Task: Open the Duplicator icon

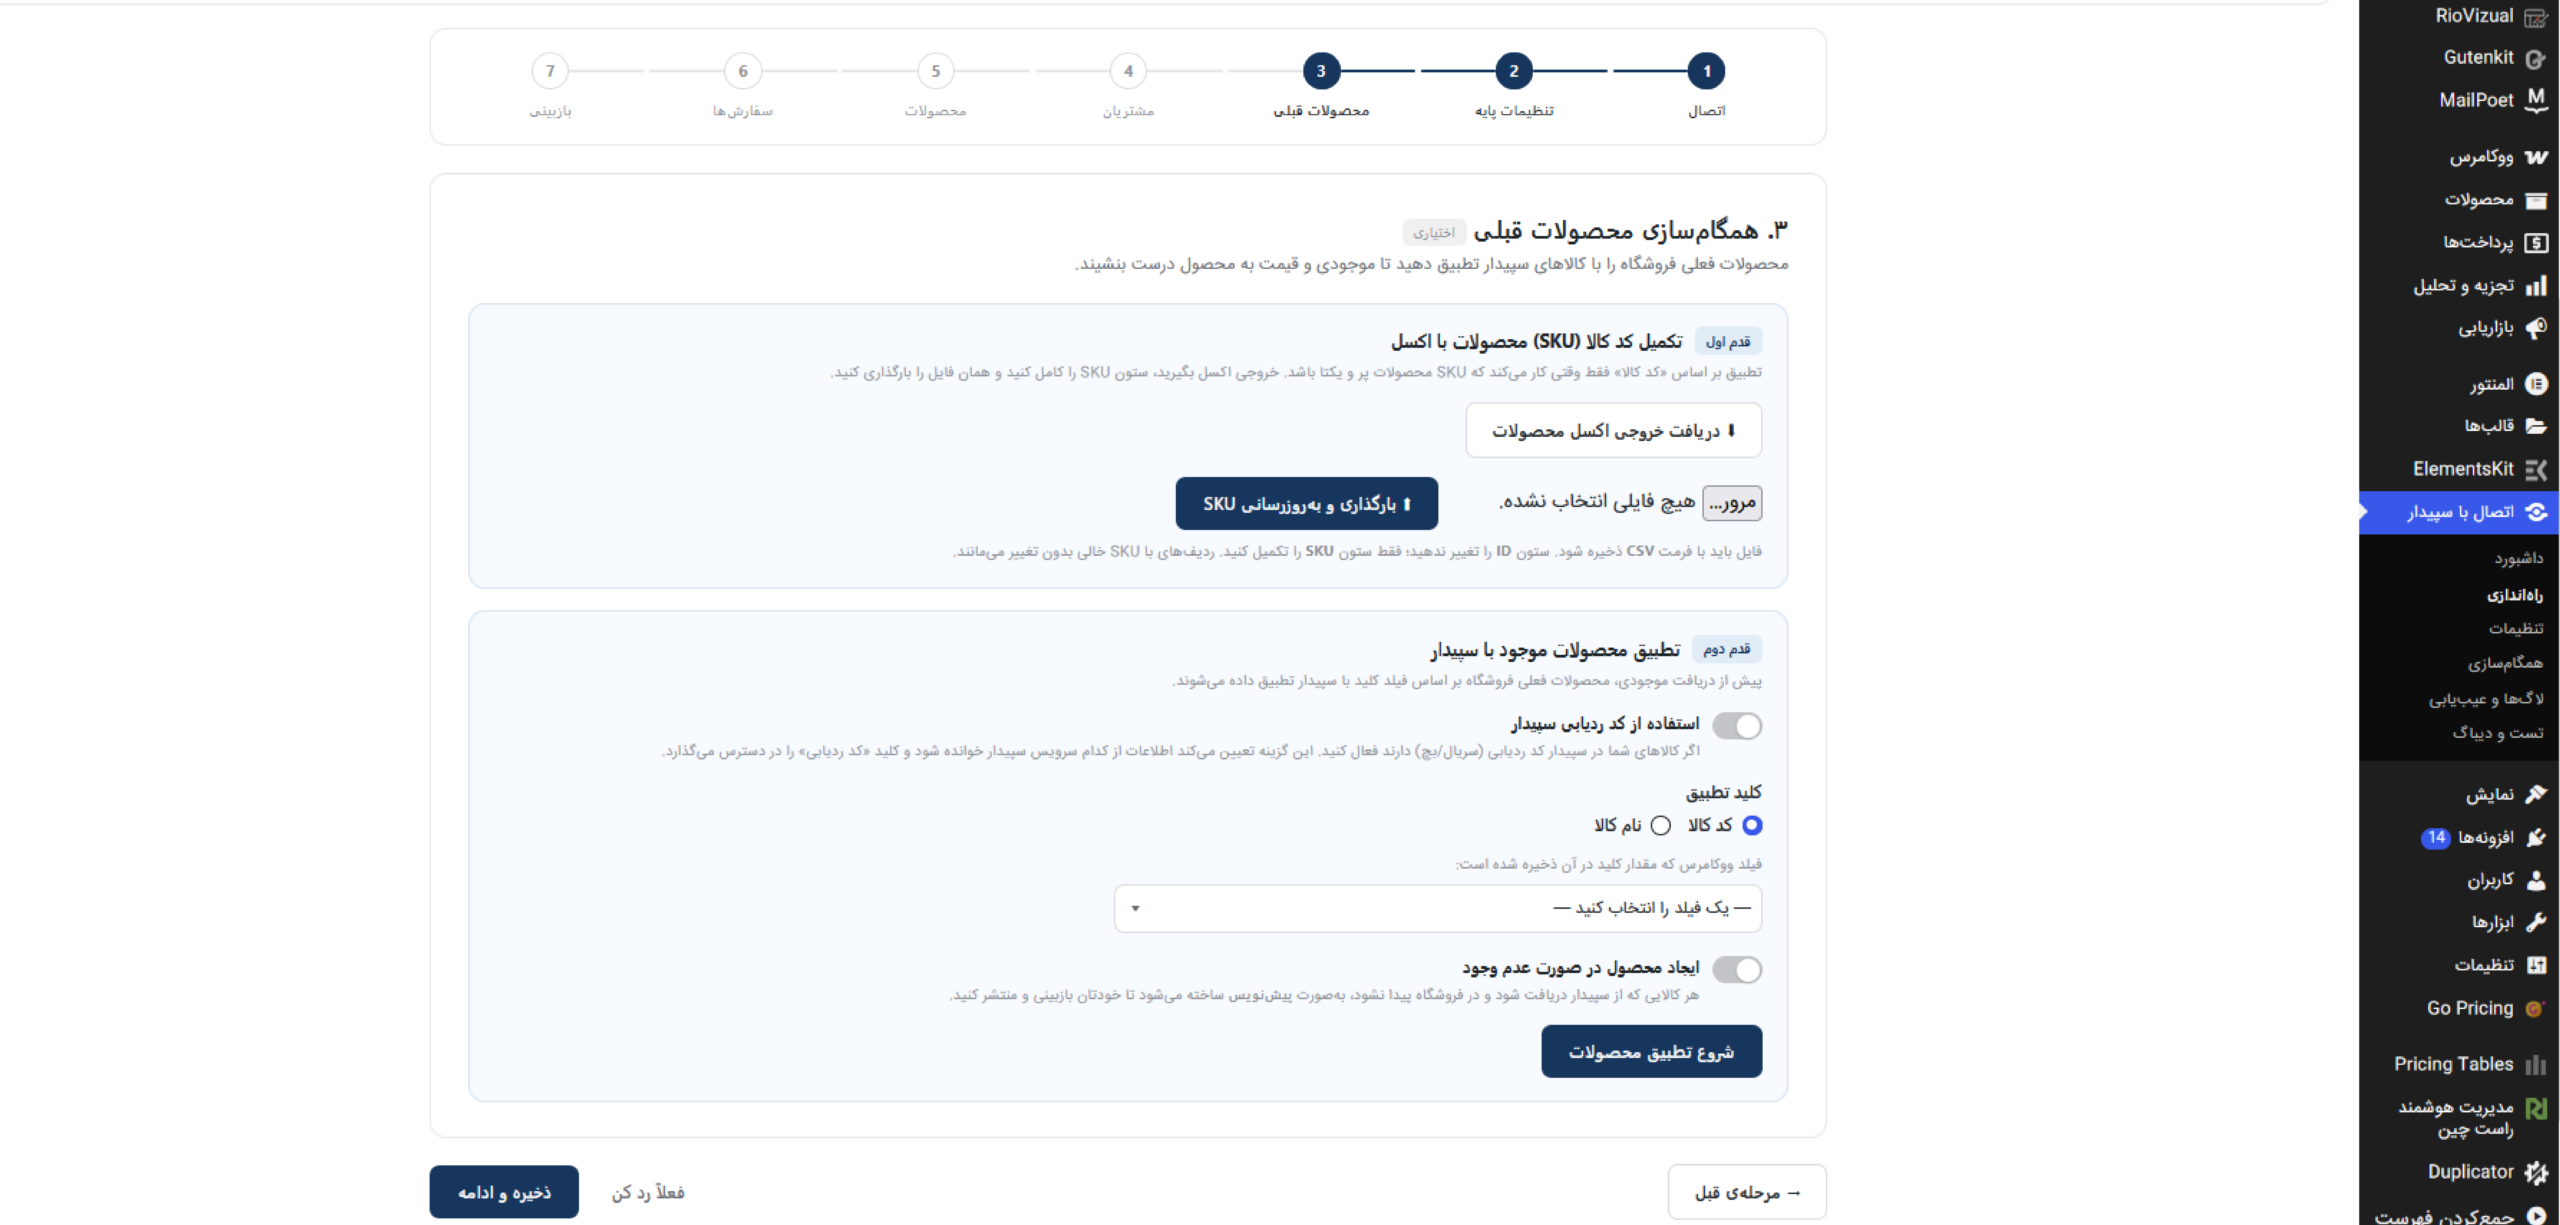Action: tap(2535, 1173)
